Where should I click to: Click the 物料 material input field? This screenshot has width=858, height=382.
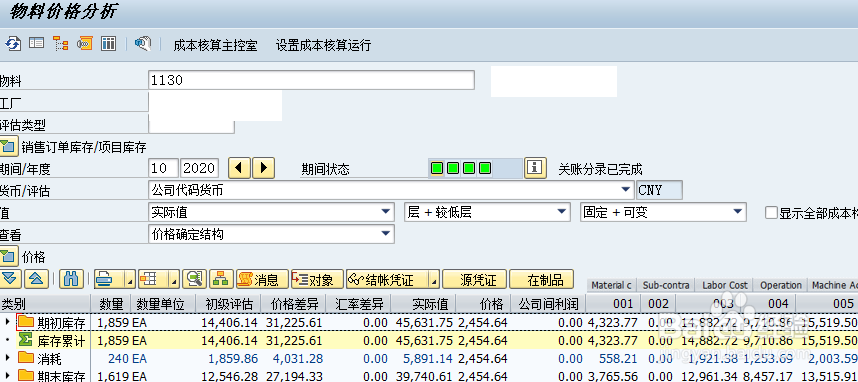(x=311, y=80)
